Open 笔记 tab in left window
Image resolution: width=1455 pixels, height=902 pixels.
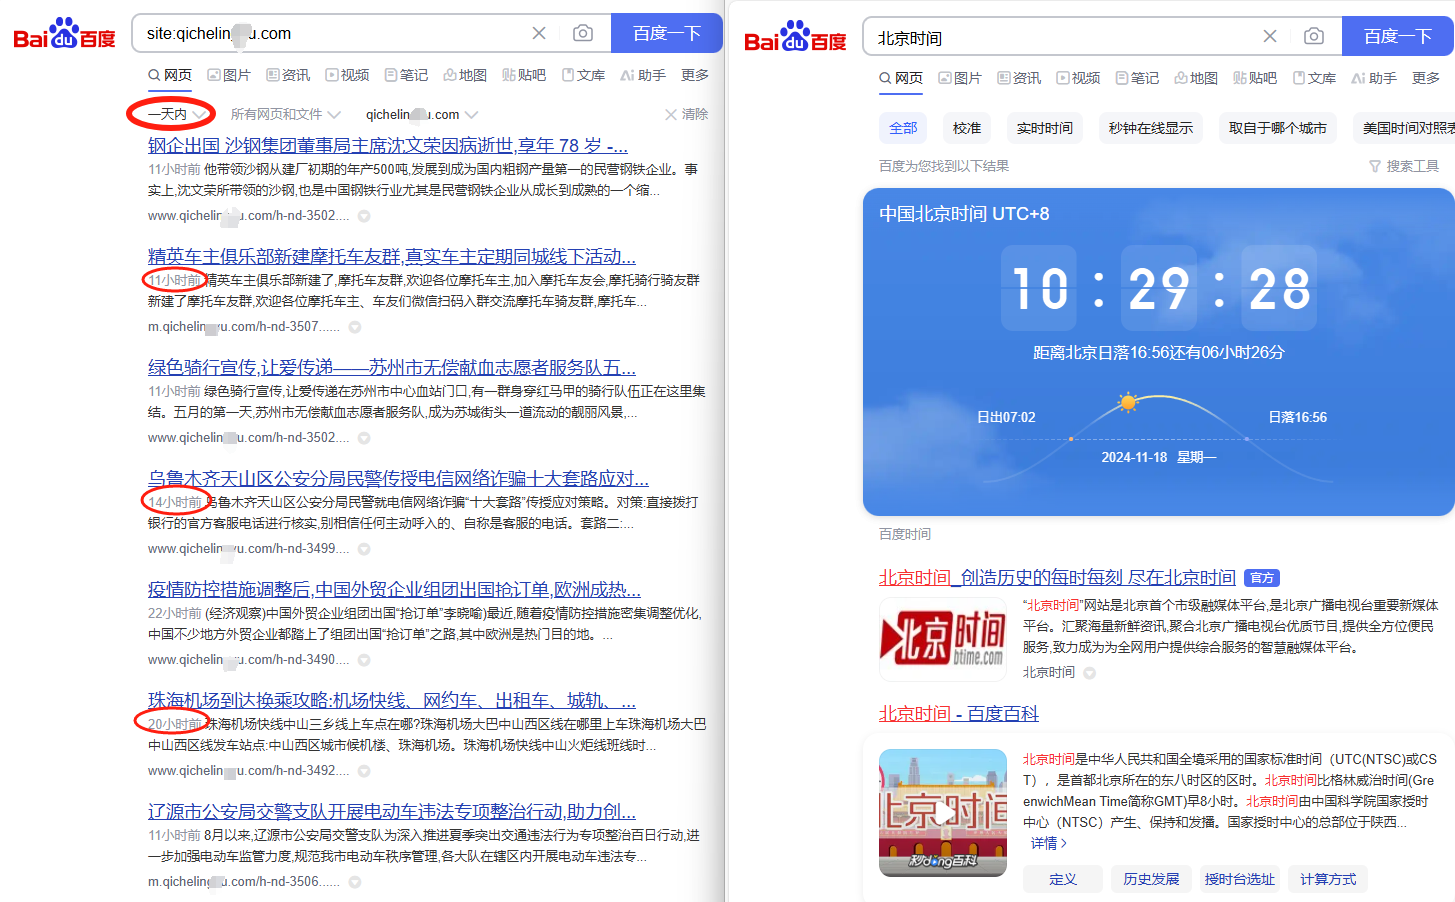click(406, 75)
